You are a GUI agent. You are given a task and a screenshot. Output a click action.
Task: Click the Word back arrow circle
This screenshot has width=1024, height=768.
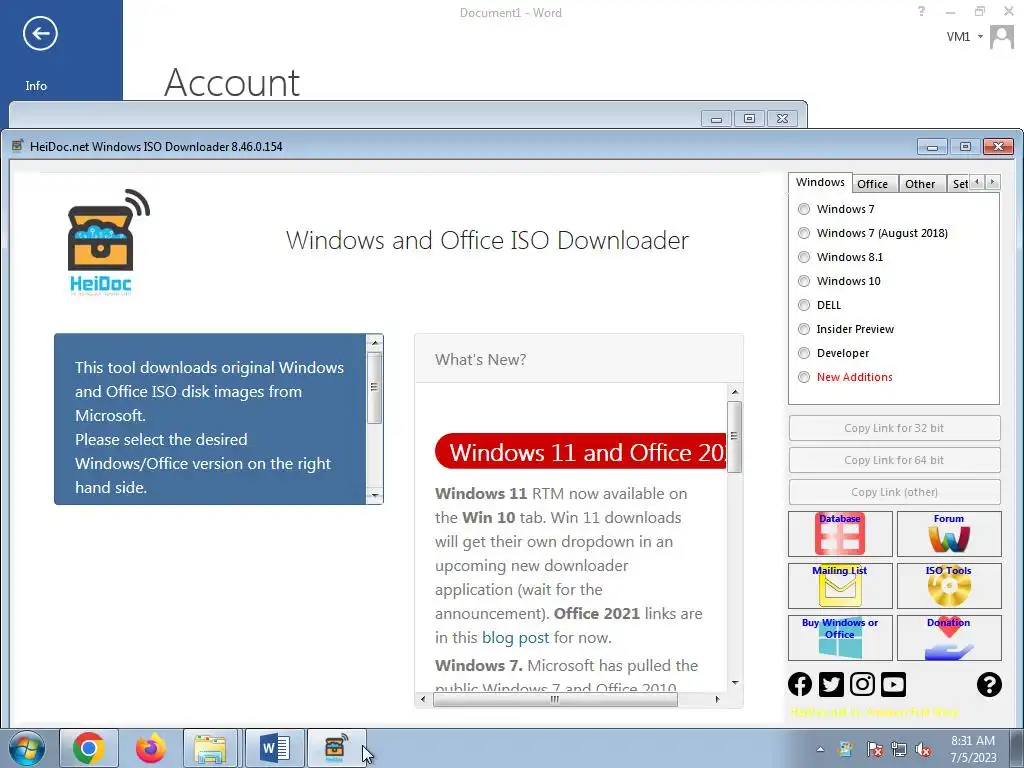[40, 33]
